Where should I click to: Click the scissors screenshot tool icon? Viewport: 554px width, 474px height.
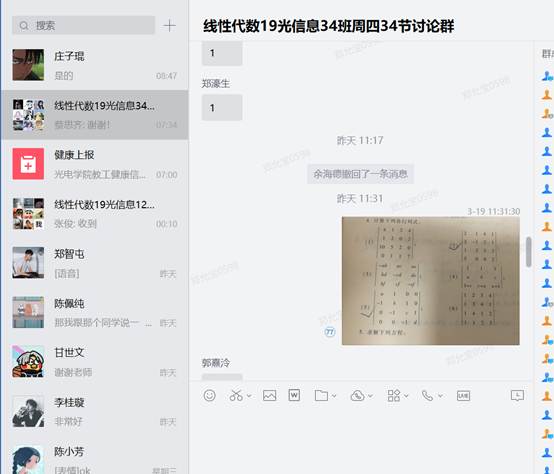pos(236,395)
